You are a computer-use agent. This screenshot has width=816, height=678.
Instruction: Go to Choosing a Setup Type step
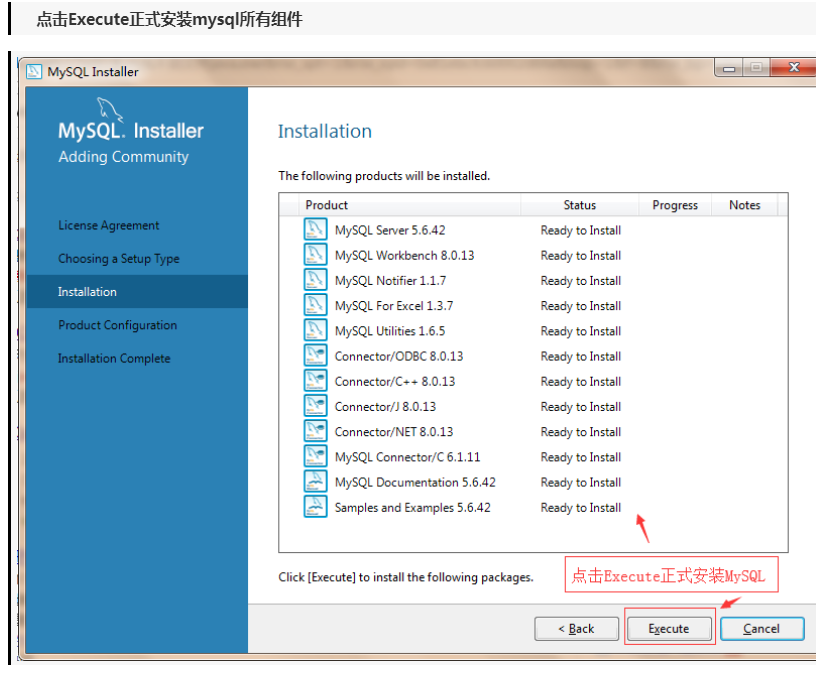(x=119, y=259)
